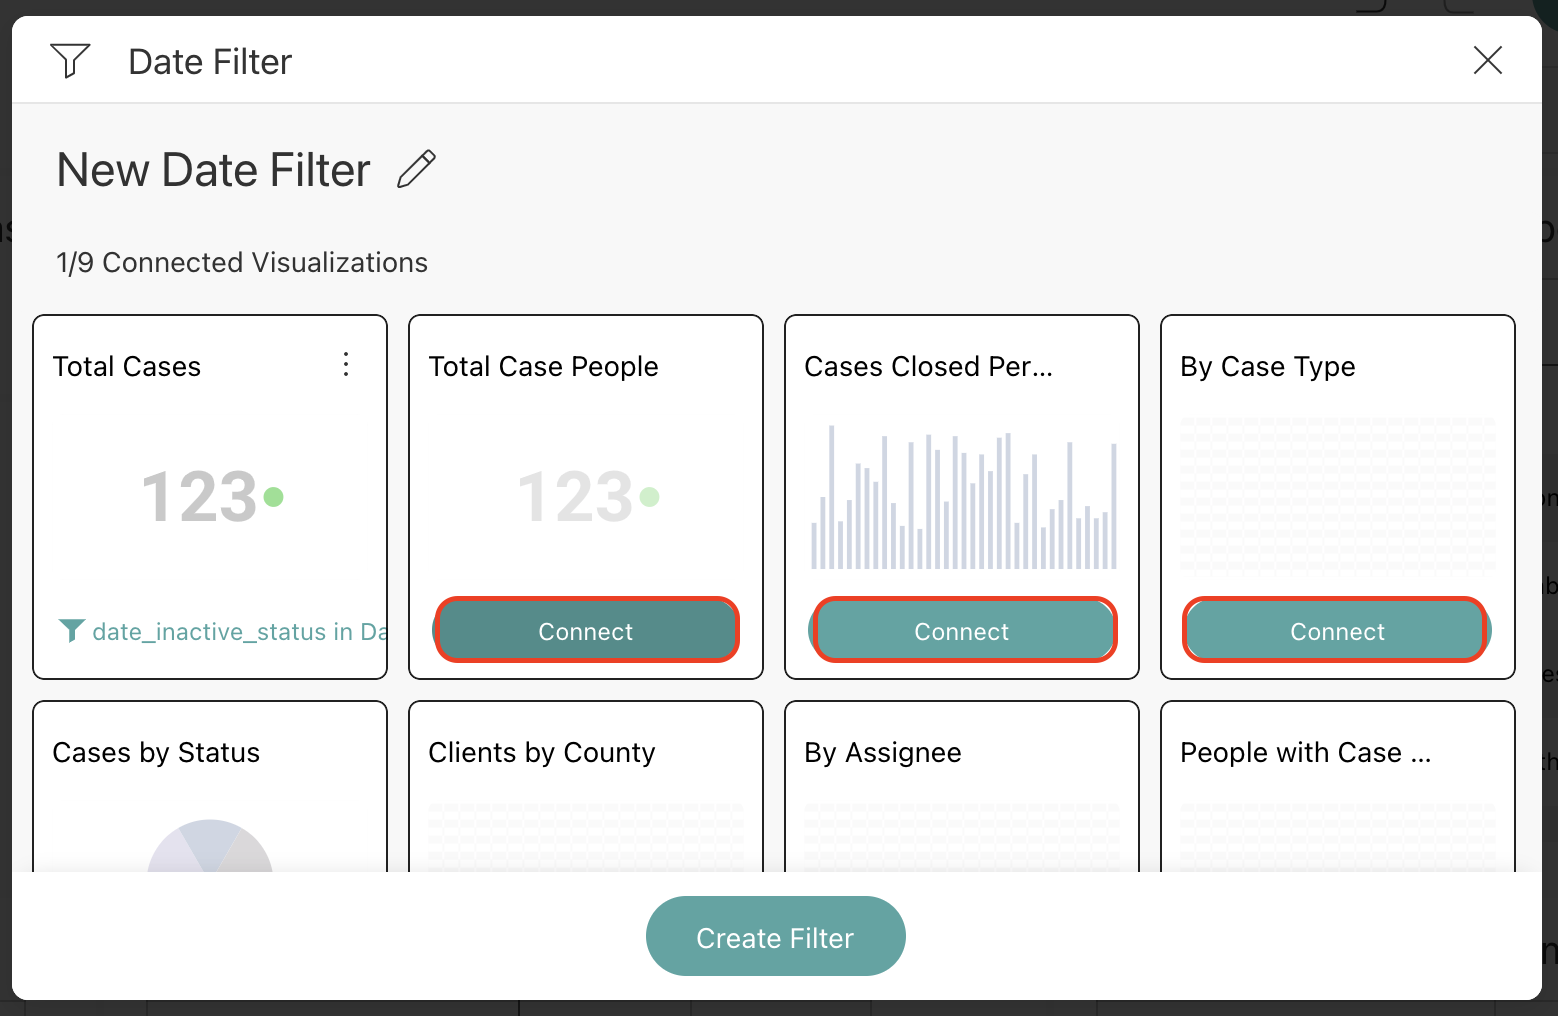Close the Date Filter dialog

click(1487, 60)
